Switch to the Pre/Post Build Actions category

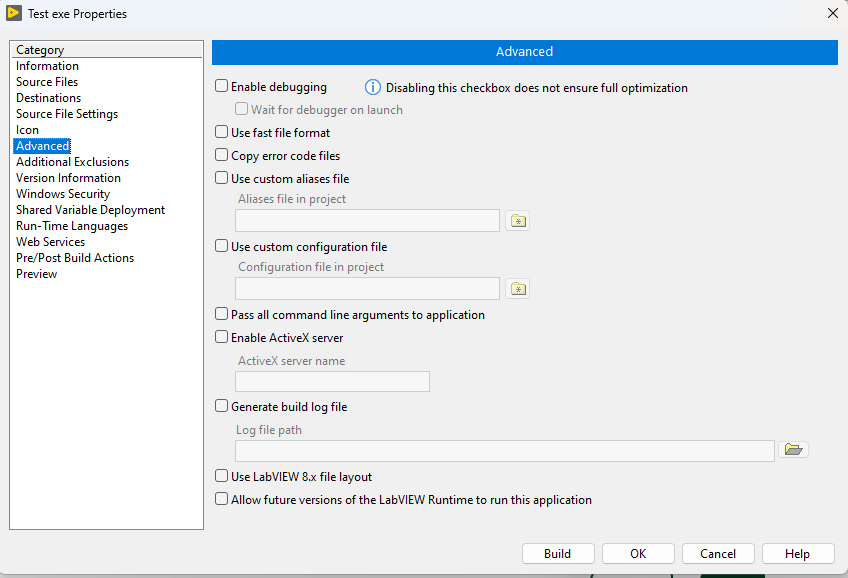tap(75, 257)
